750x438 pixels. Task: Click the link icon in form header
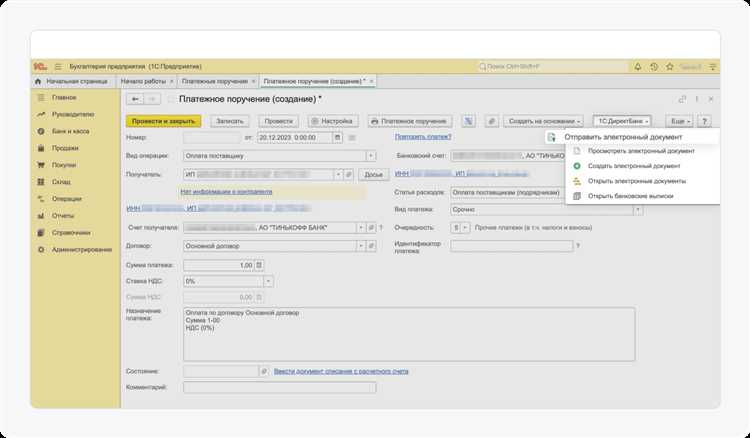click(x=682, y=99)
